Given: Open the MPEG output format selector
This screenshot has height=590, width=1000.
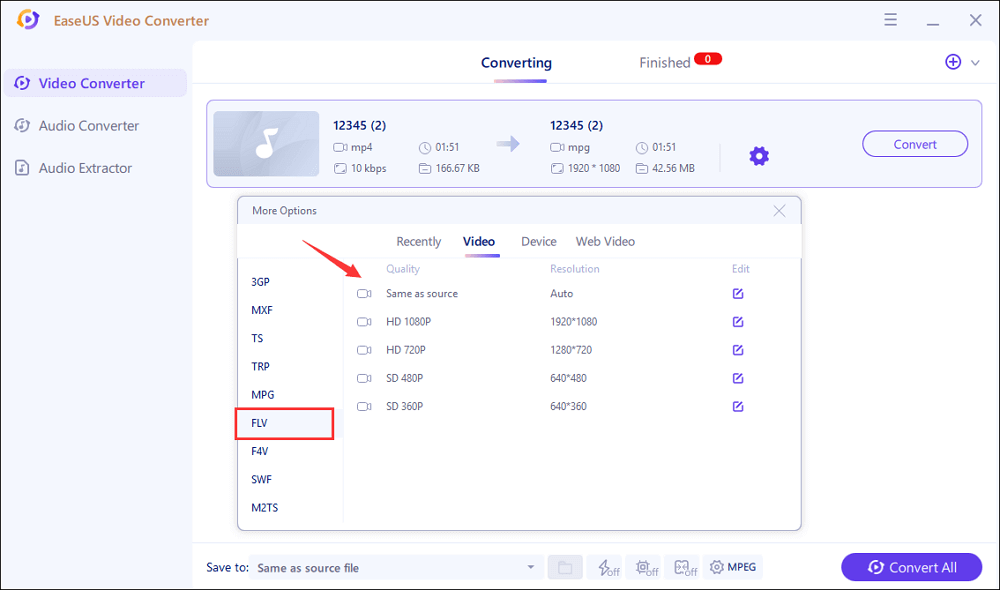Looking at the screenshot, I should [733, 567].
